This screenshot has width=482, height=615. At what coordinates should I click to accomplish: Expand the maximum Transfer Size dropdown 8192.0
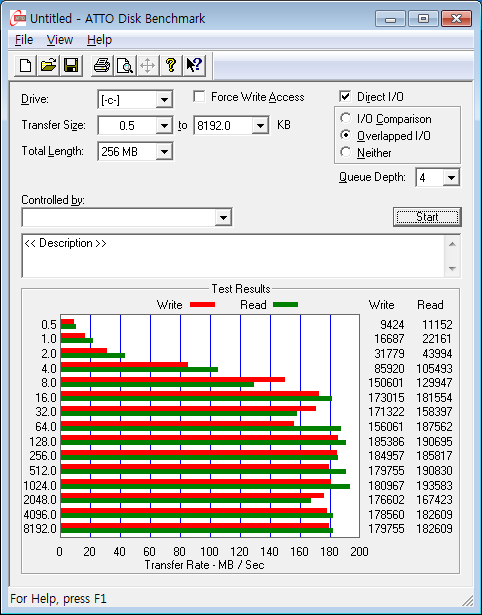260,126
